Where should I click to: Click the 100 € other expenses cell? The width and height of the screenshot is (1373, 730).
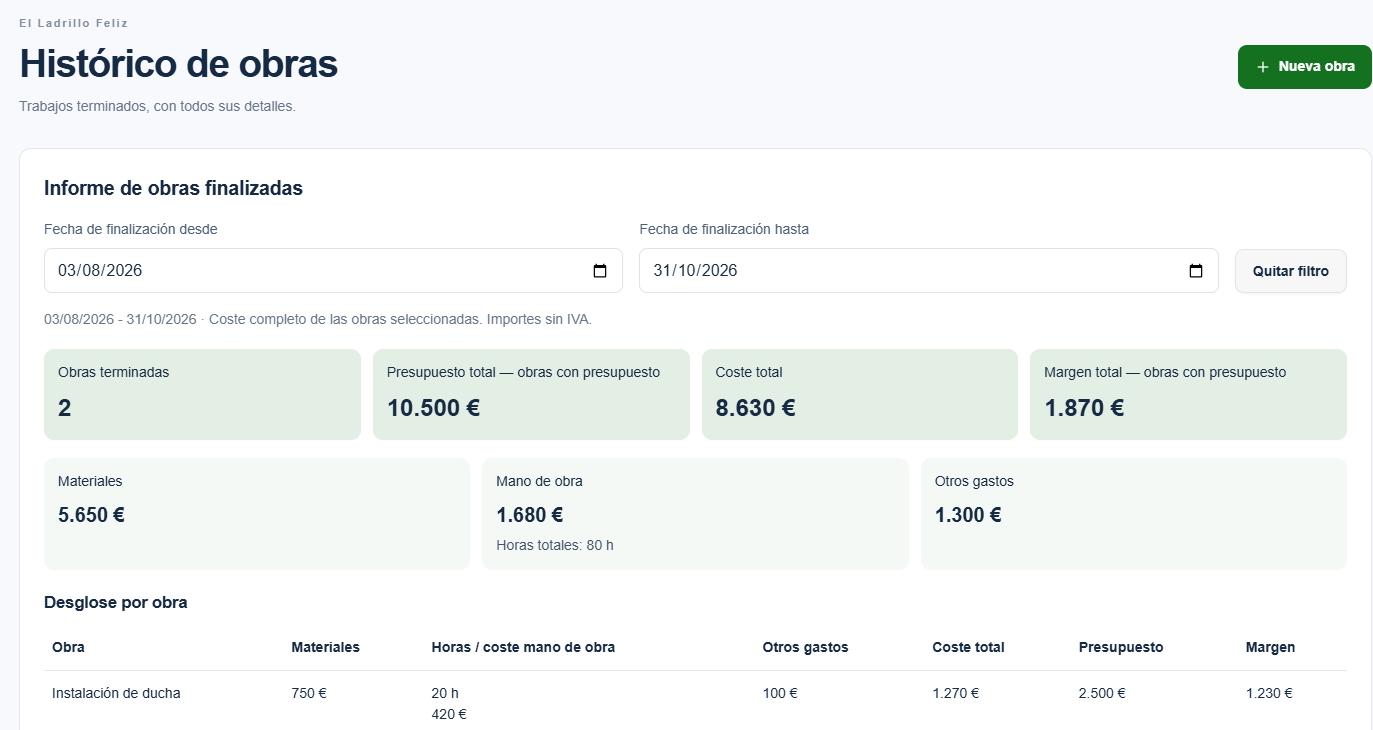780,693
